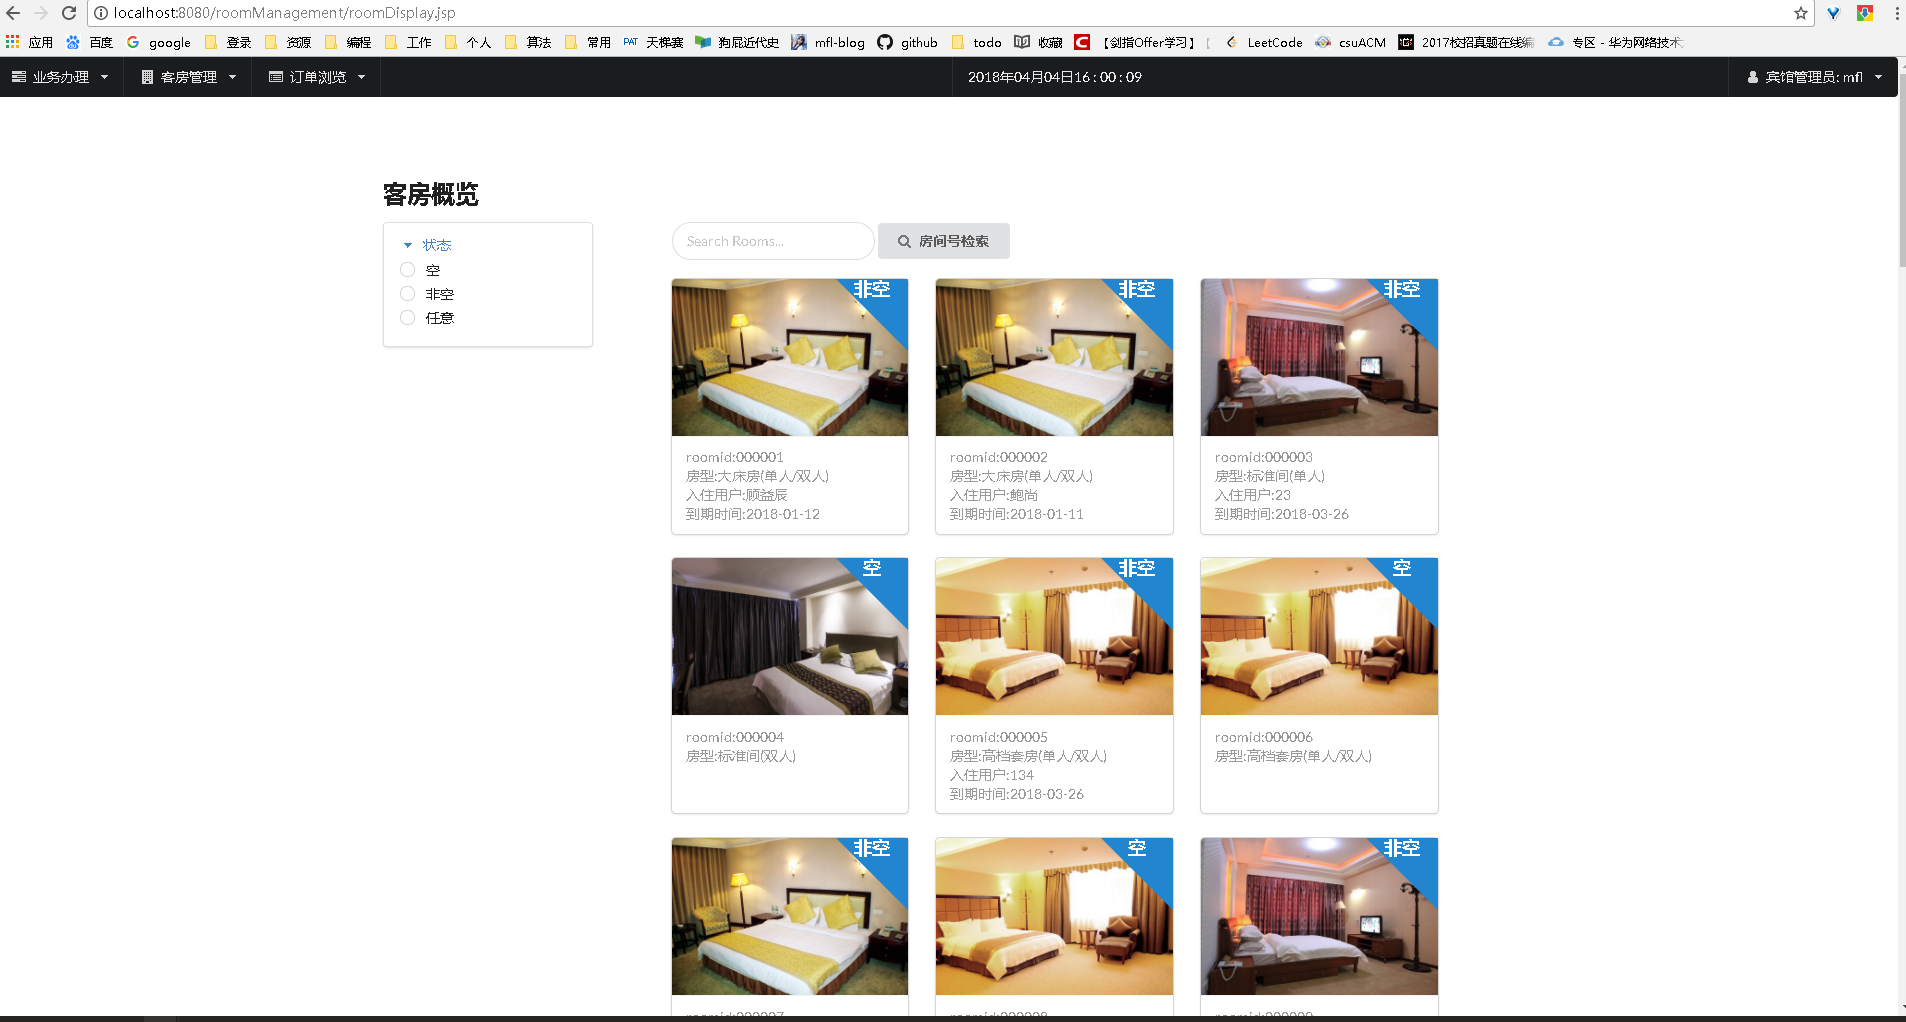Click the text roomid:000005

tap(999, 737)
